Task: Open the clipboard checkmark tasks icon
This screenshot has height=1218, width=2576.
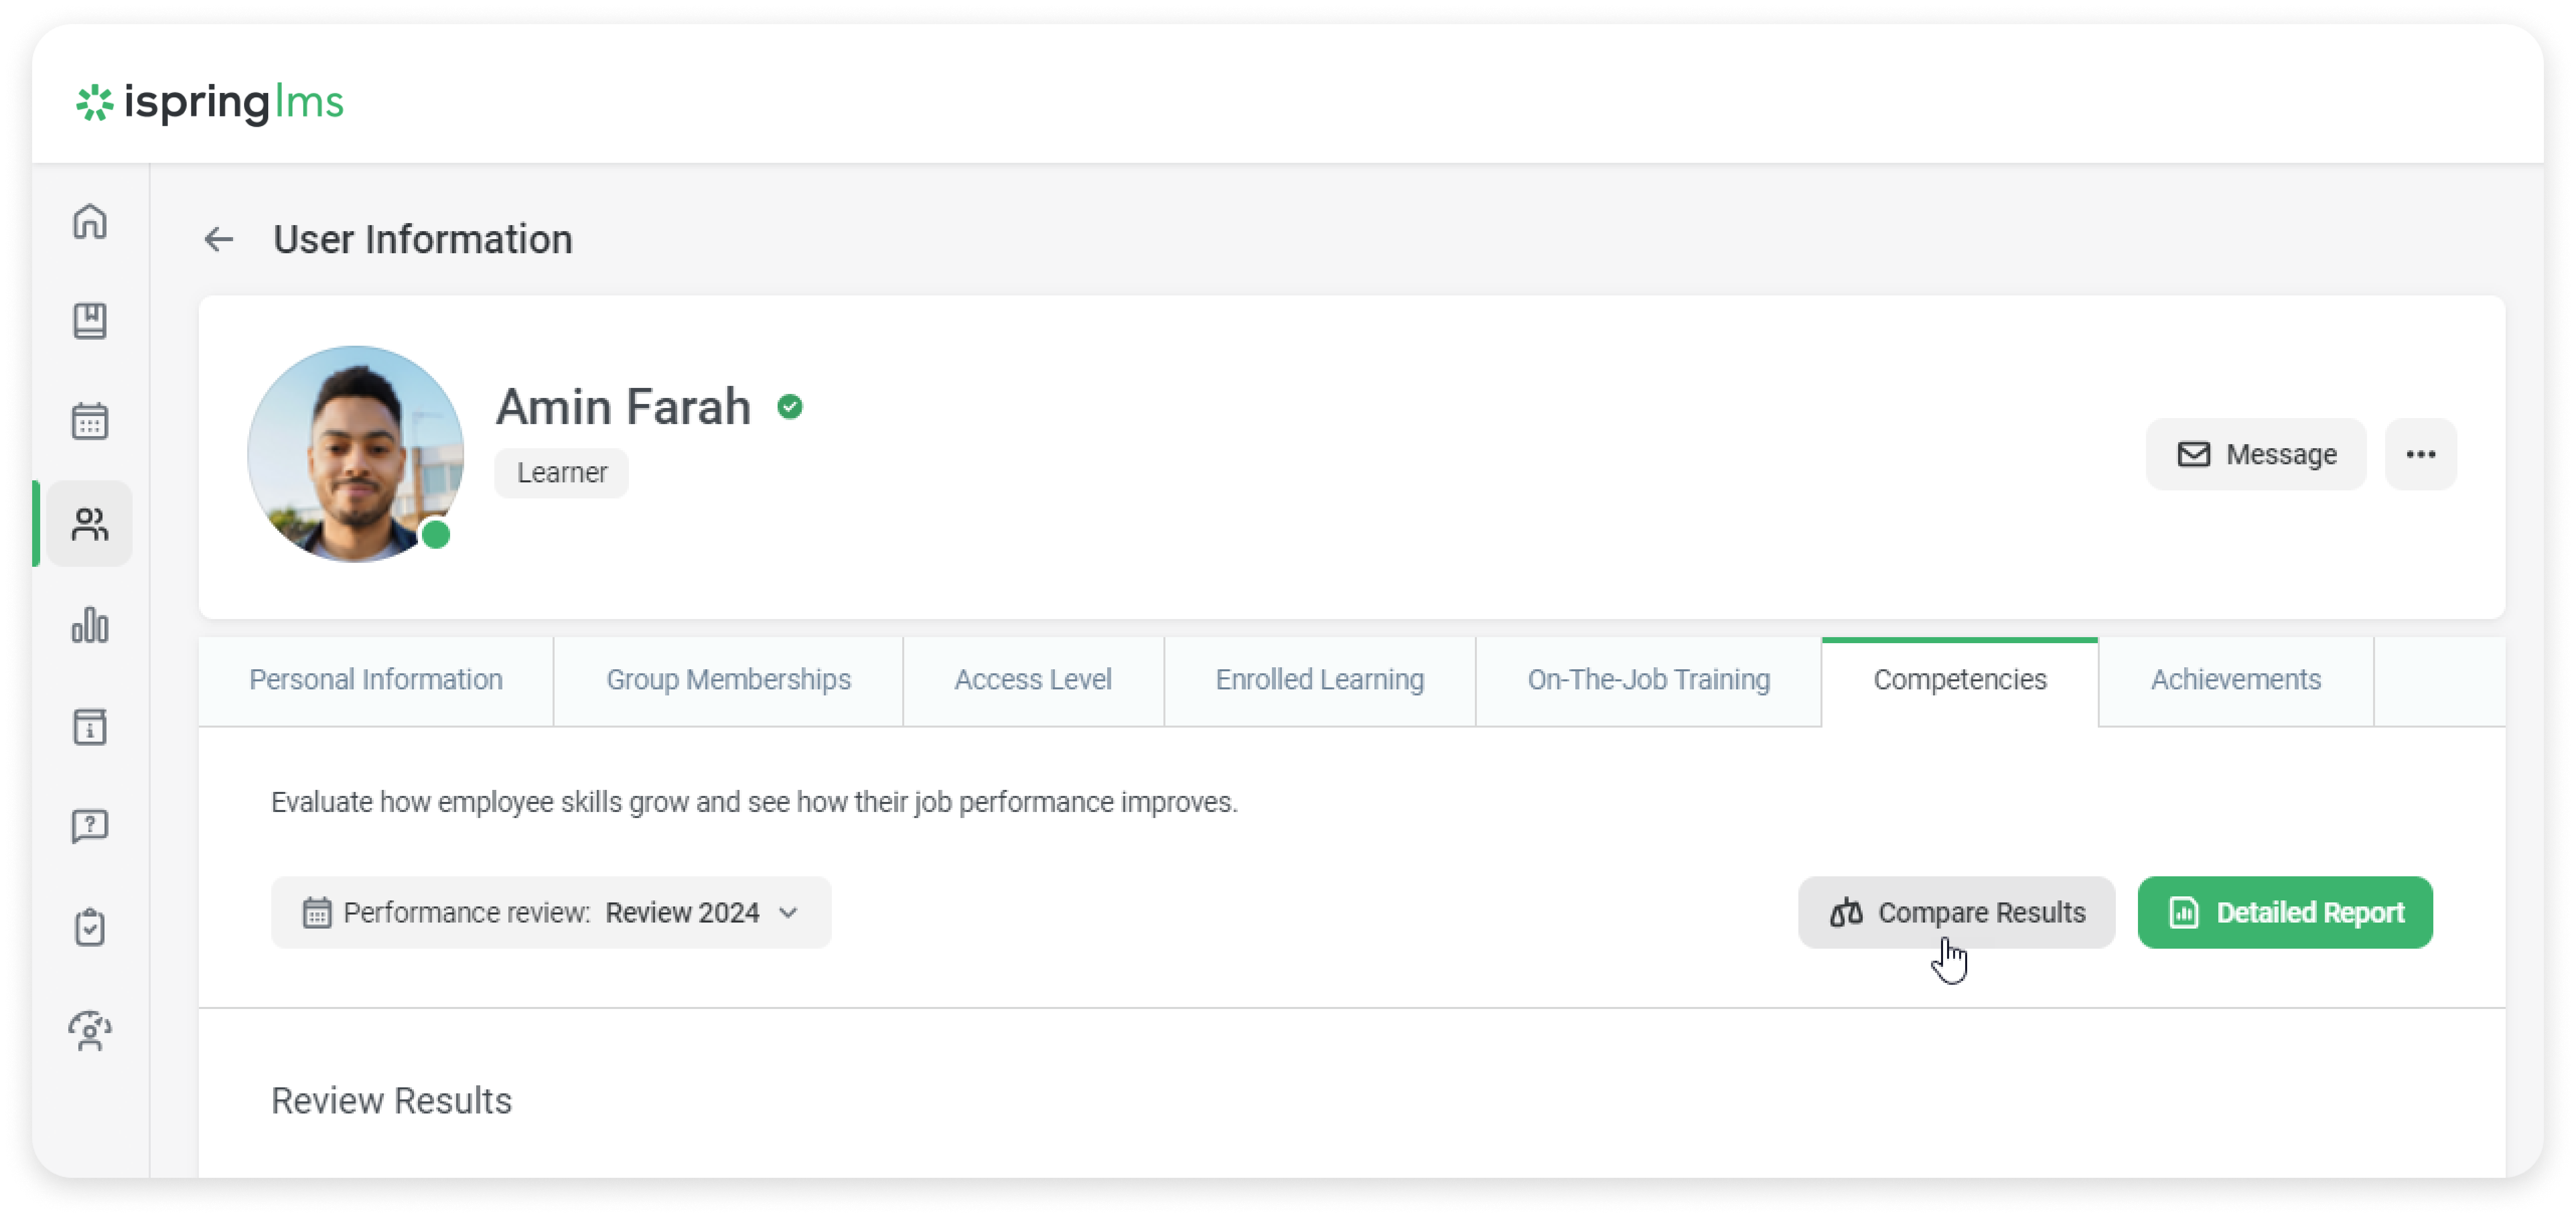Action: 90,927
